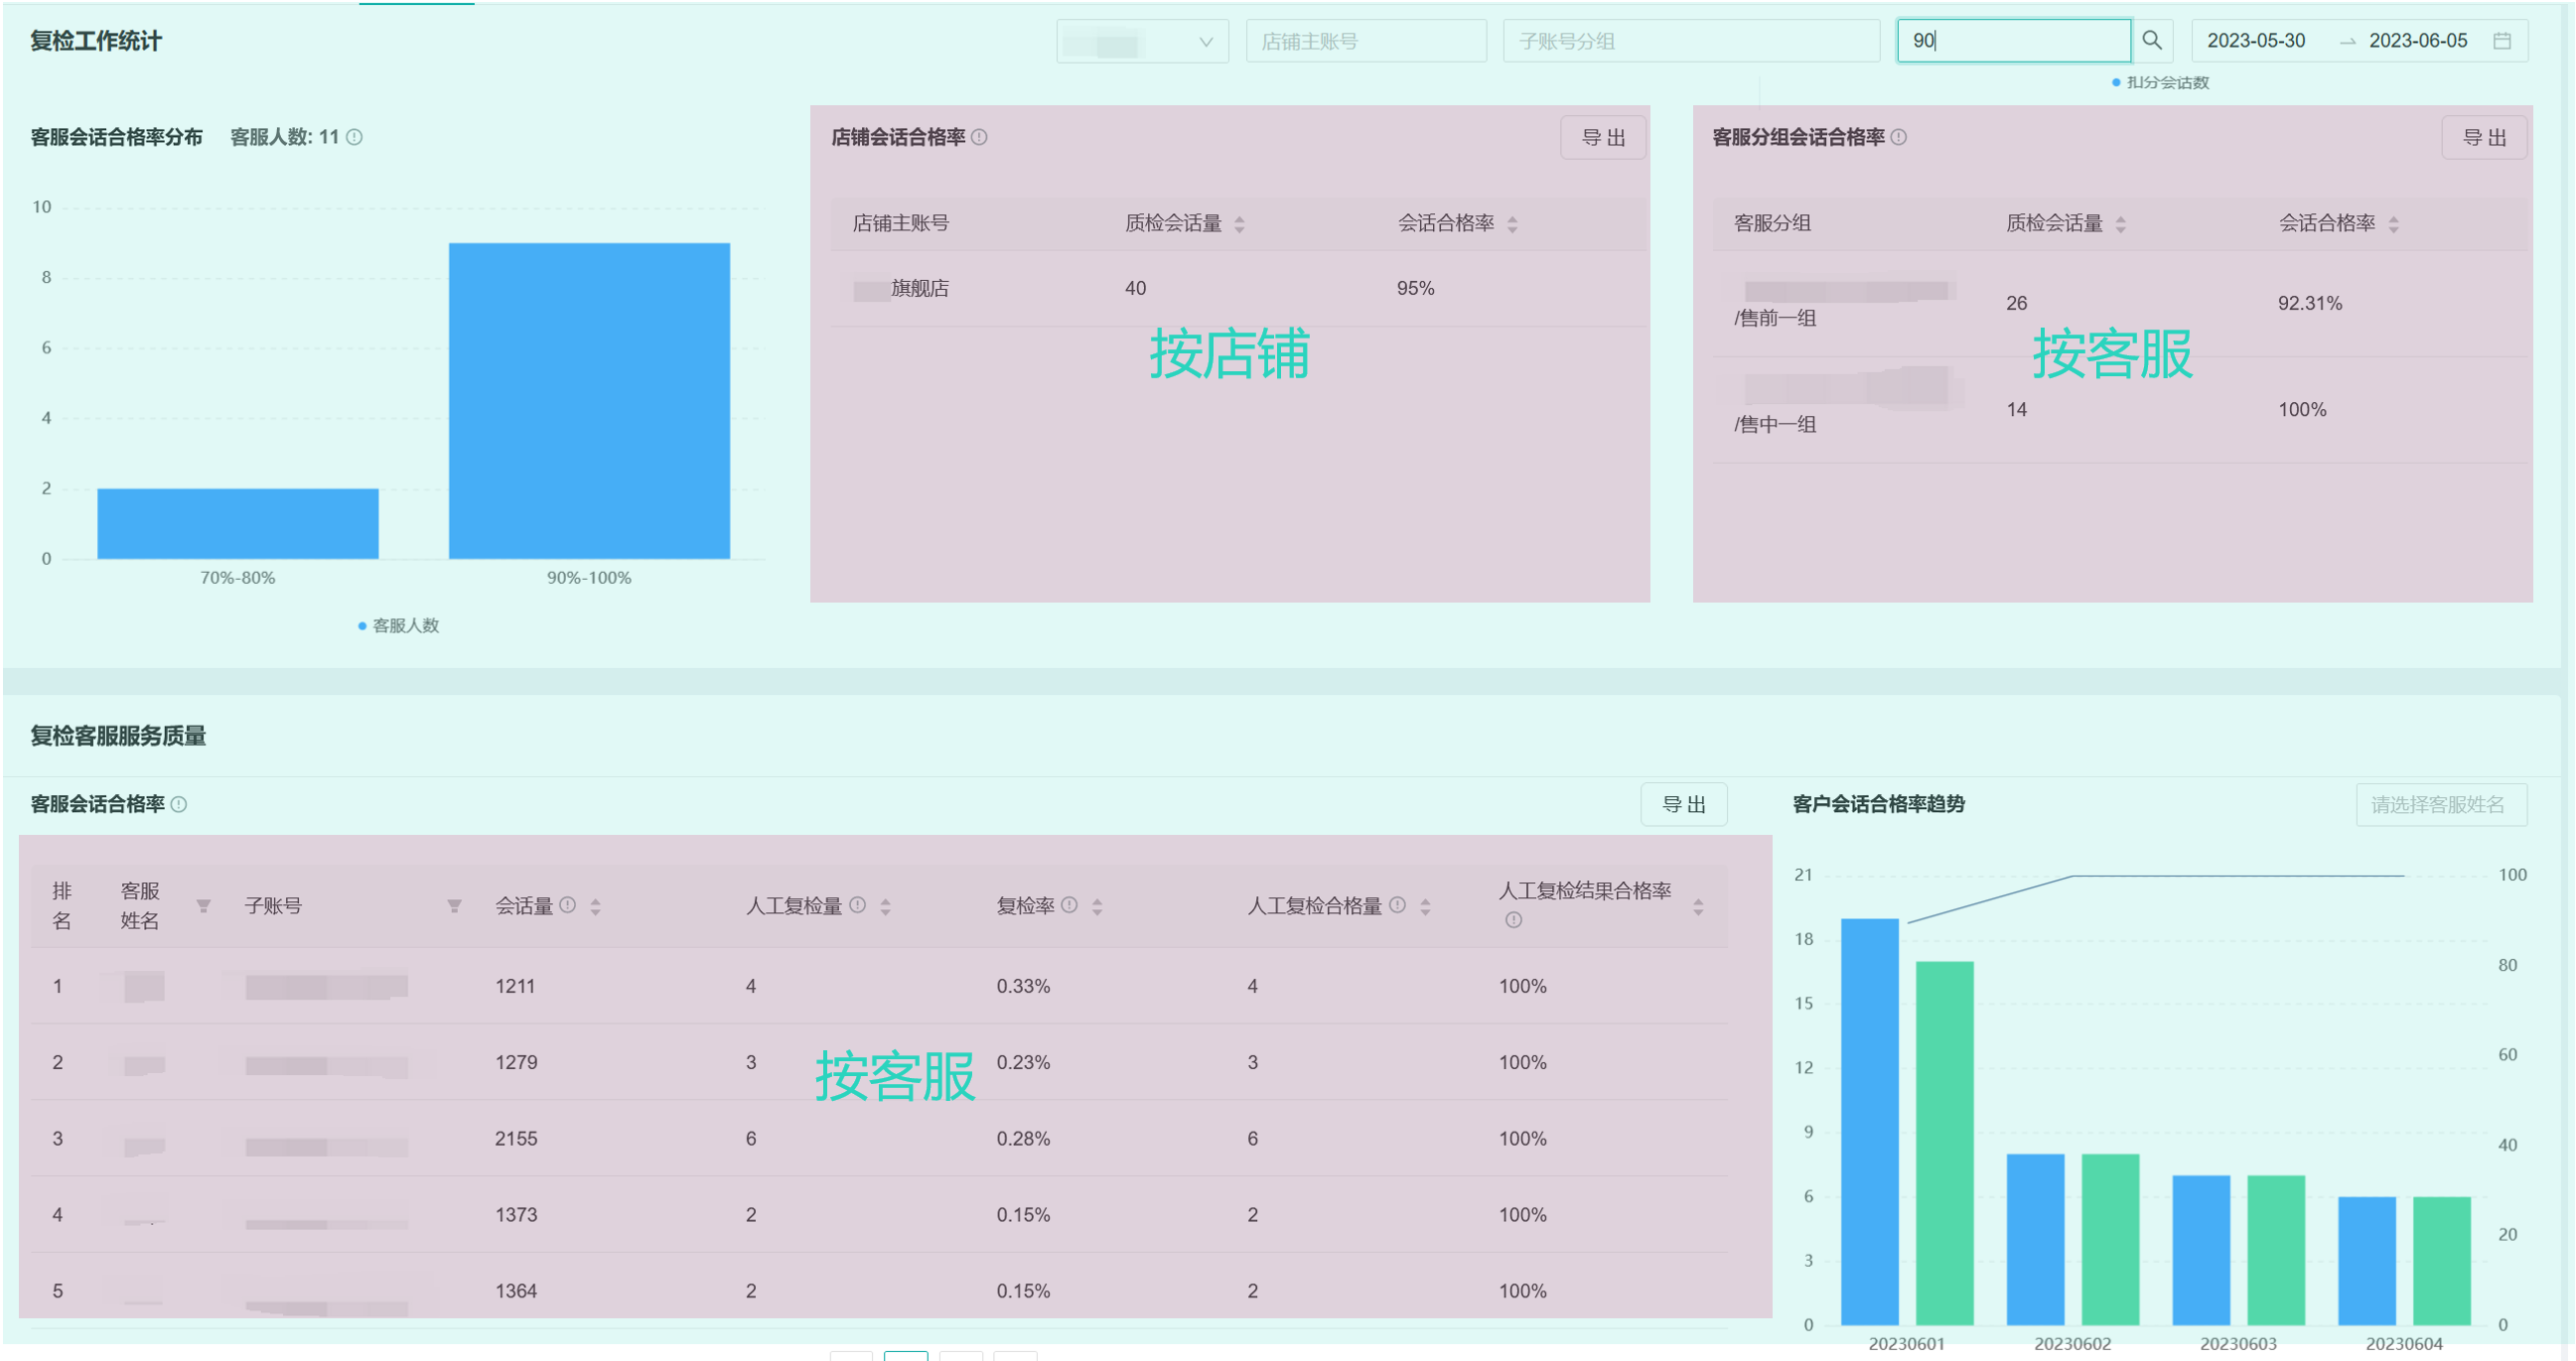
Task: Export the 客服会话合格率 table
Action: coord(1684,805)
